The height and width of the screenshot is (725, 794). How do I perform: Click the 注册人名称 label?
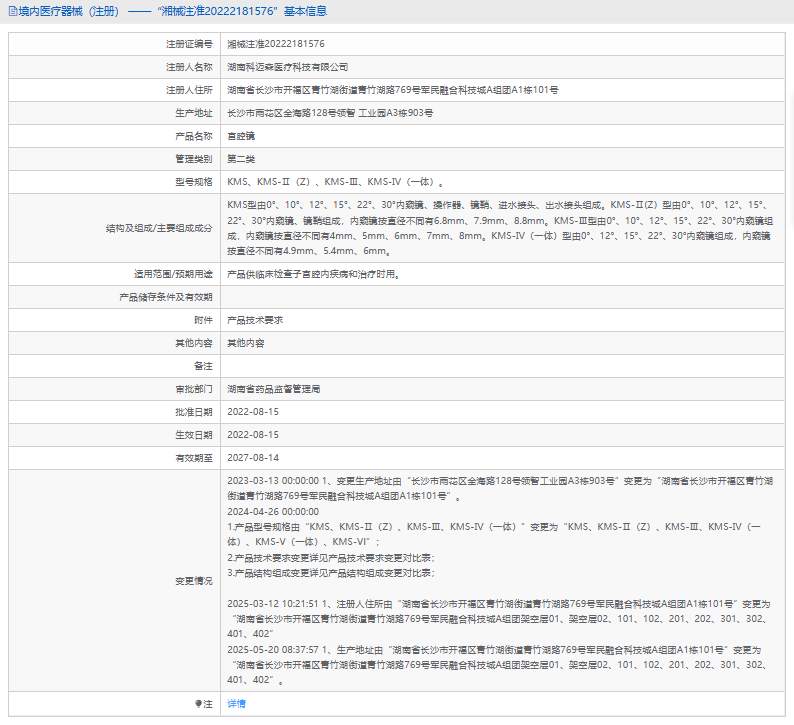click(189, 67)
